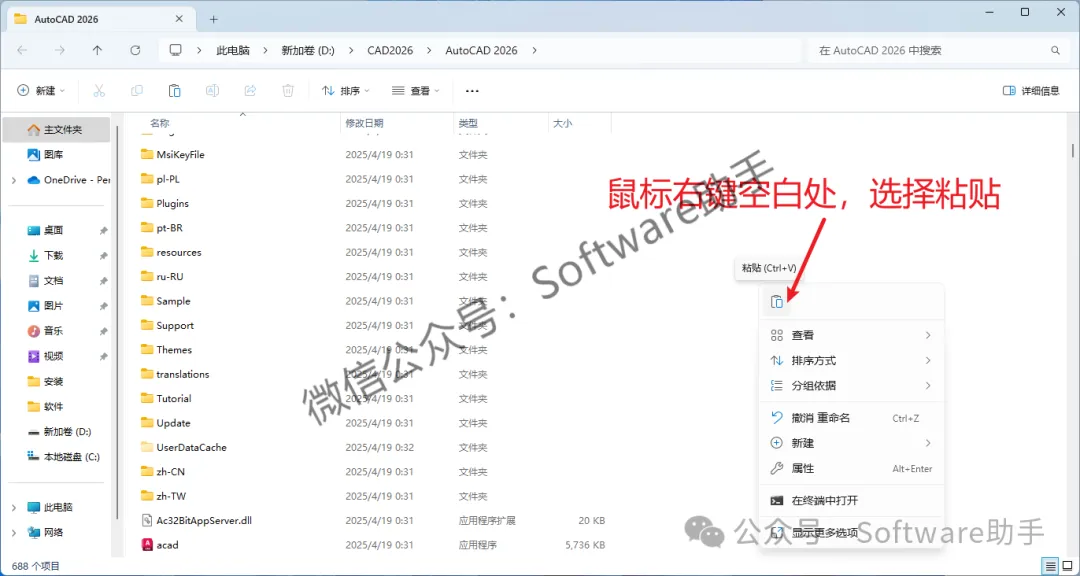Open 排序方式 submenu in context menu

click(x=851, y=360)
